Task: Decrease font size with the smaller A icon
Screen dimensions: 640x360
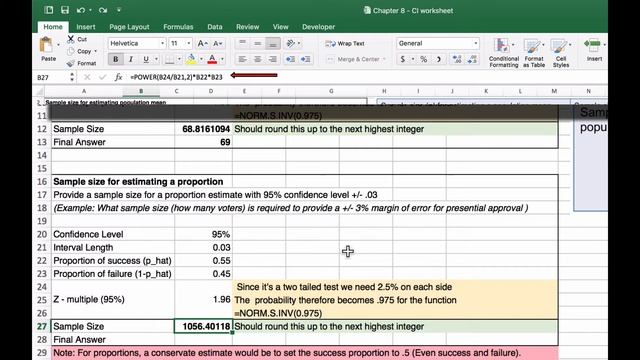Action: (x=218, y=43)
